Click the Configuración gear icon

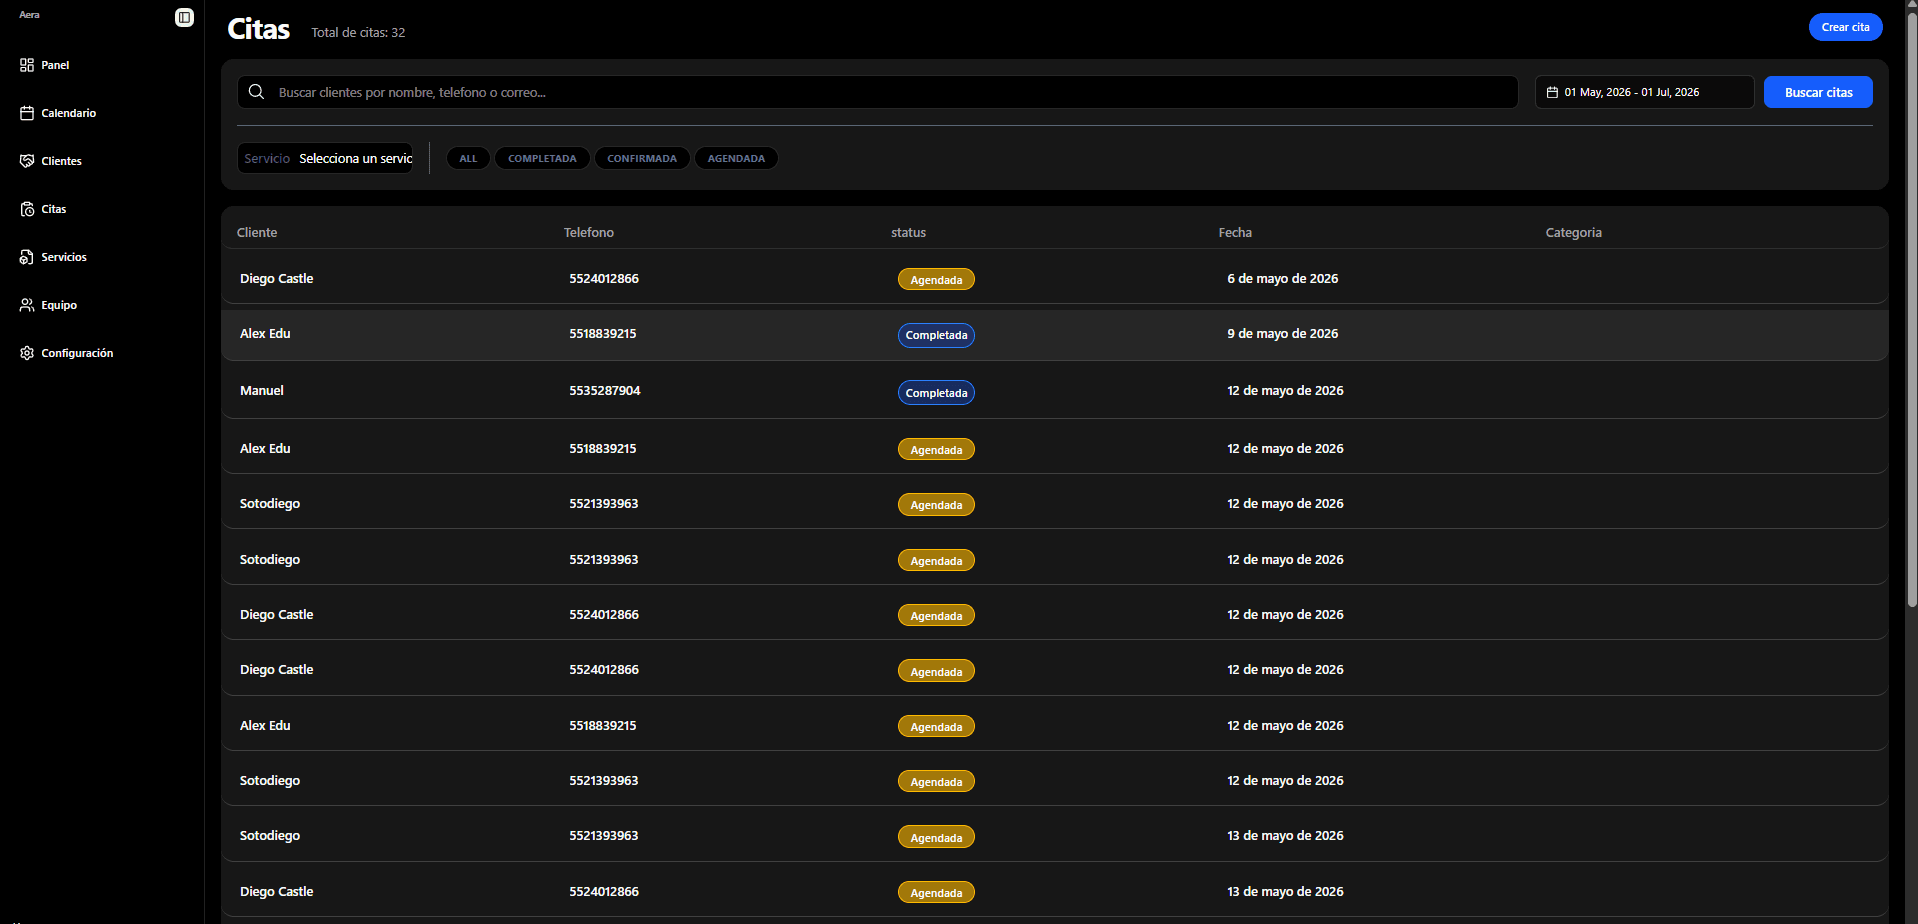tap(27, 353)
